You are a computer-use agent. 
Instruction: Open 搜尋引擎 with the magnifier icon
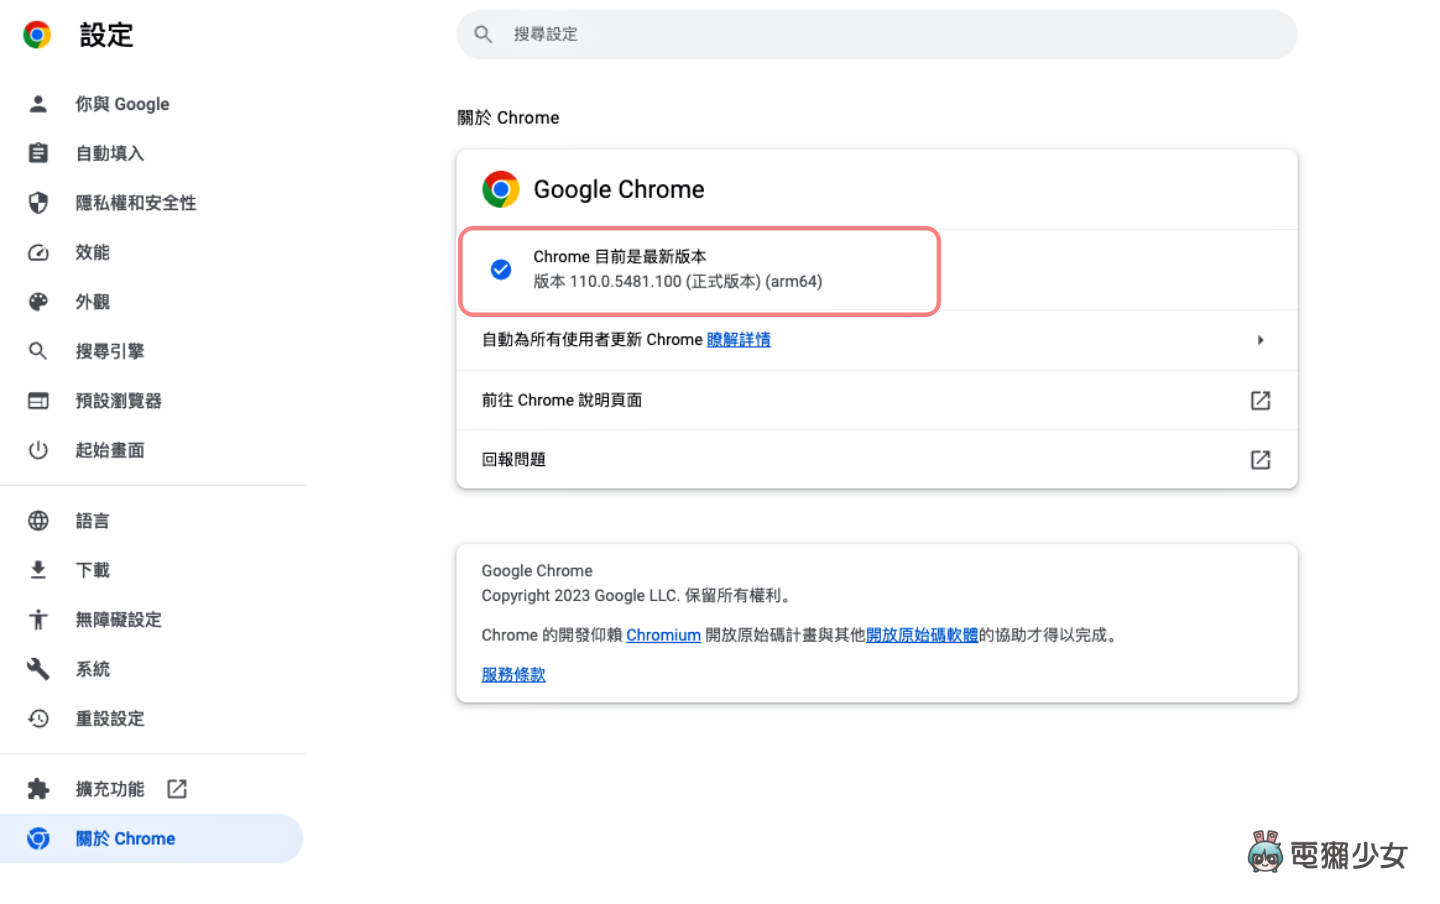point(38,351)
